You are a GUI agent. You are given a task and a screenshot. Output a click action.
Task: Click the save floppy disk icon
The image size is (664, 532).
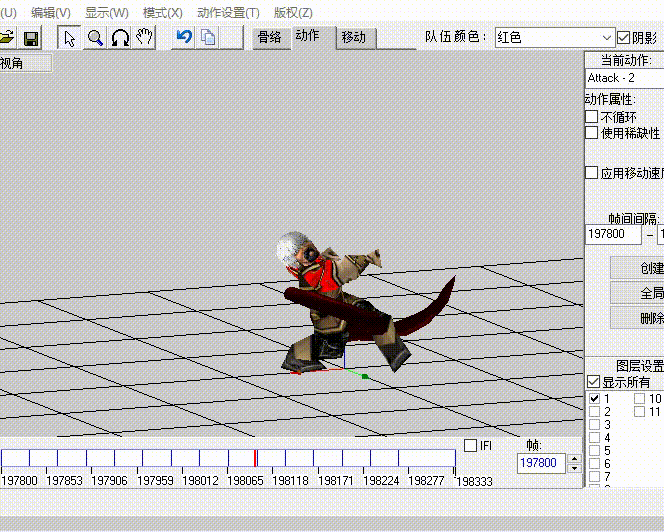(31, 38)
